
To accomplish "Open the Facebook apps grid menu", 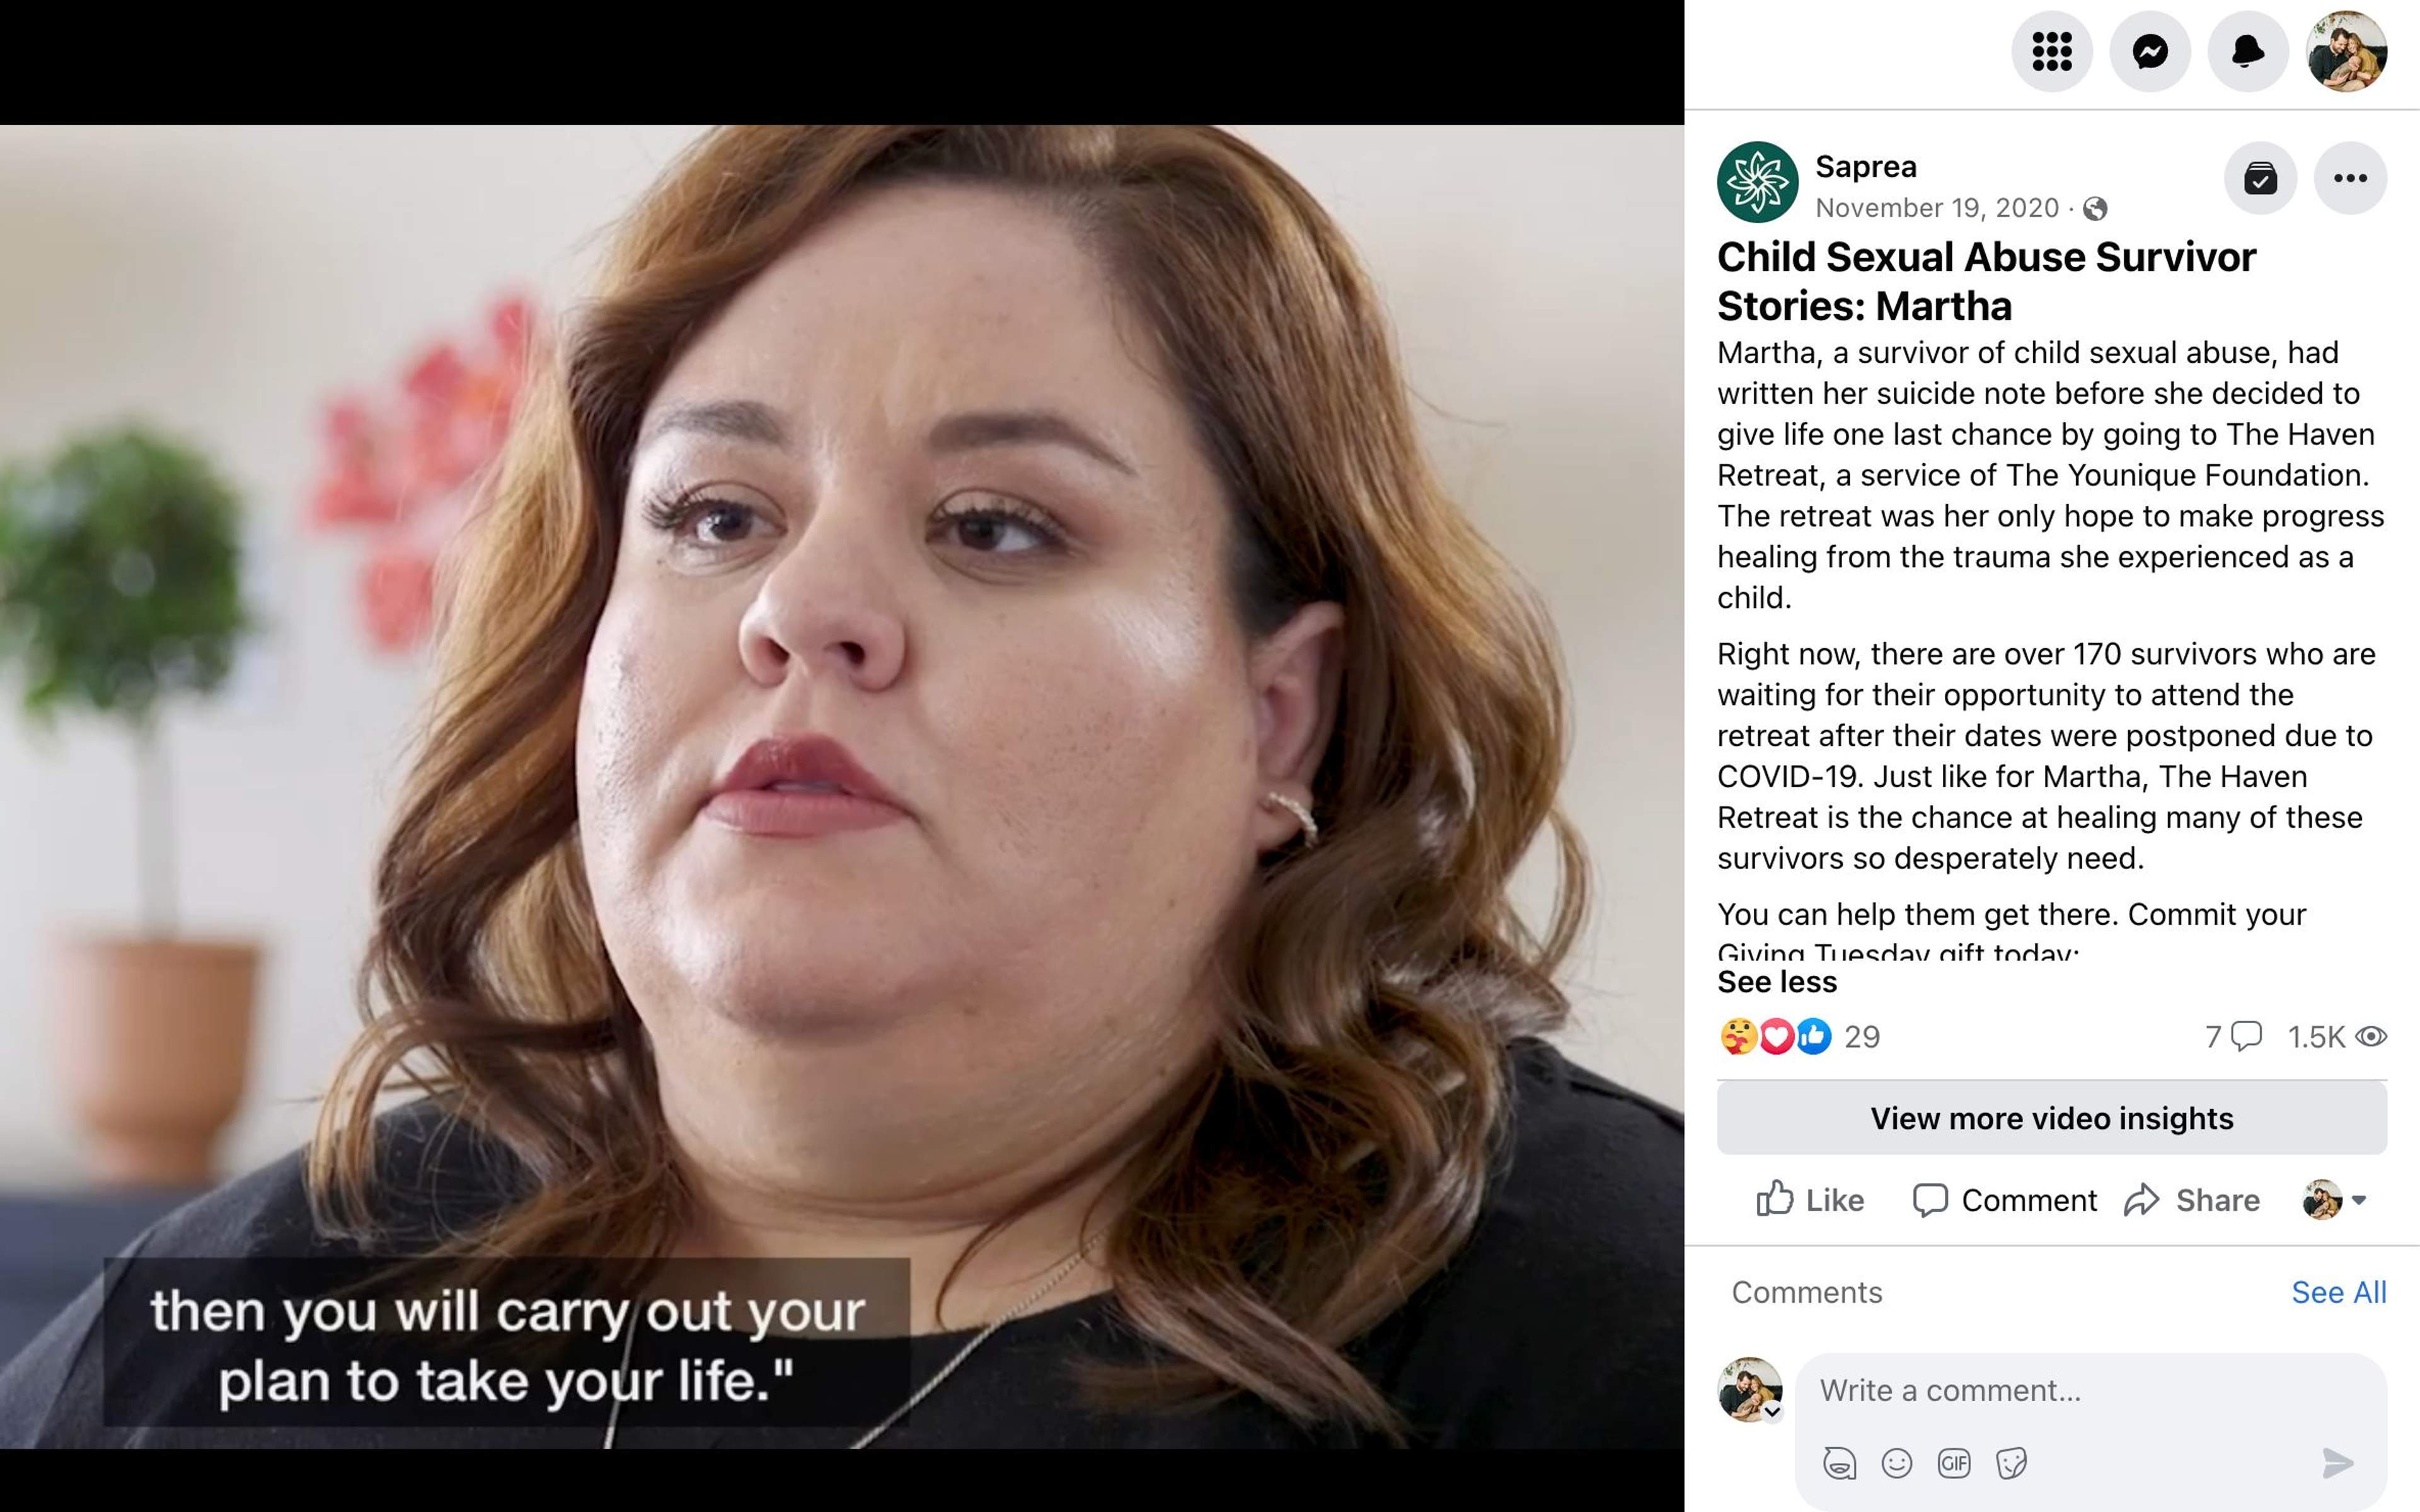I will [2051, 51].
